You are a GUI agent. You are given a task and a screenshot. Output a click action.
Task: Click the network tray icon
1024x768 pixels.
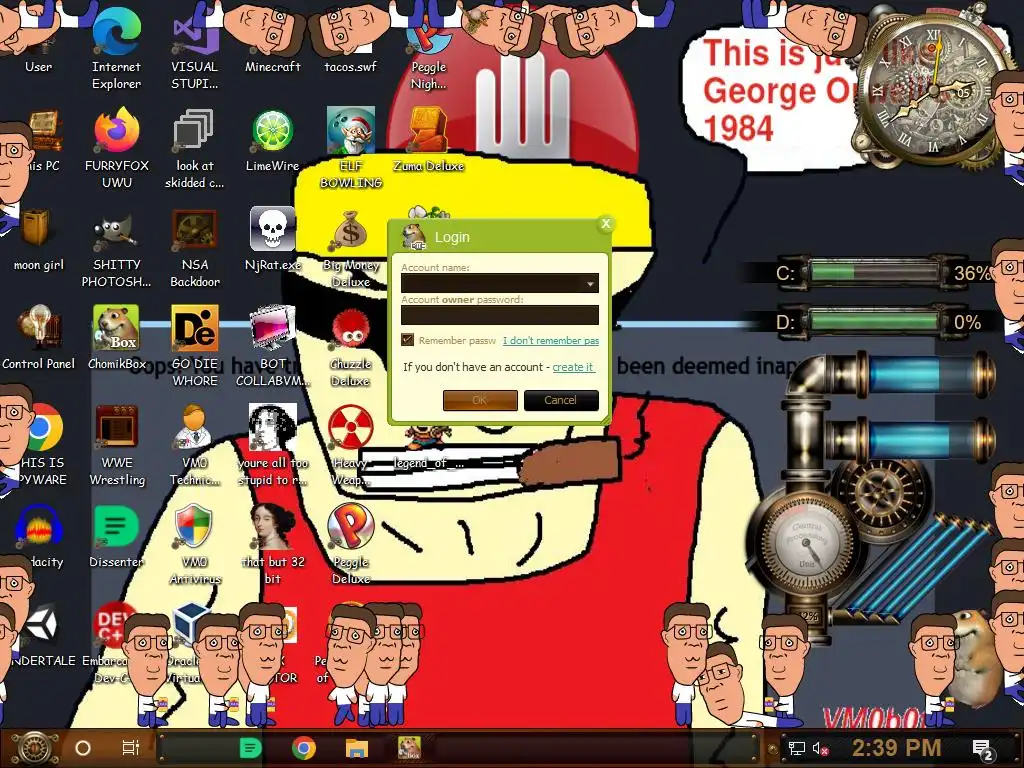[x=796, y=748]
